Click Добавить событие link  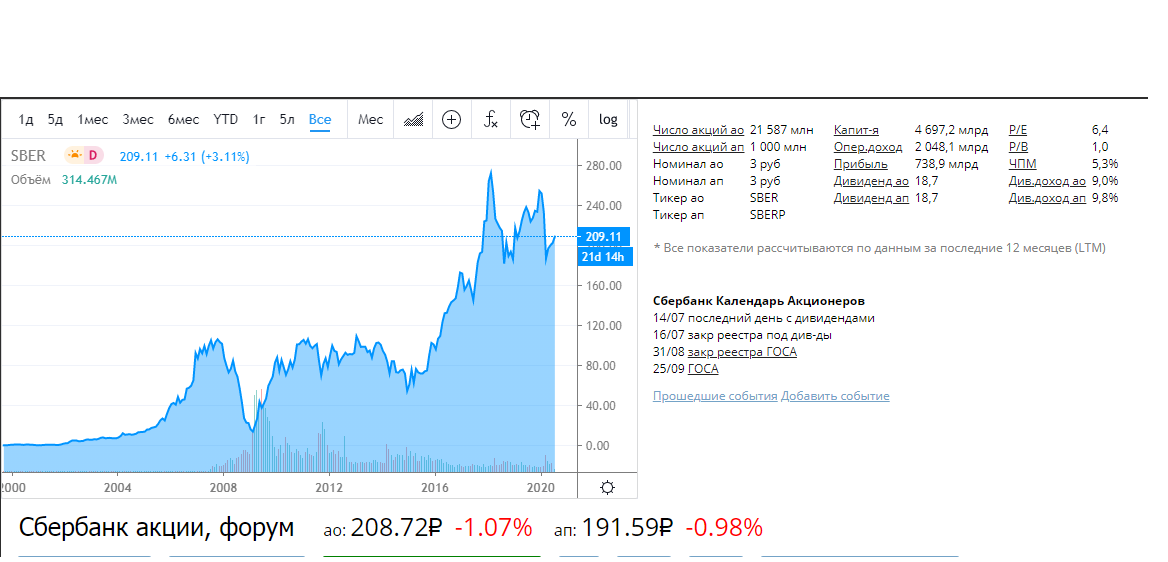point(835,396)
